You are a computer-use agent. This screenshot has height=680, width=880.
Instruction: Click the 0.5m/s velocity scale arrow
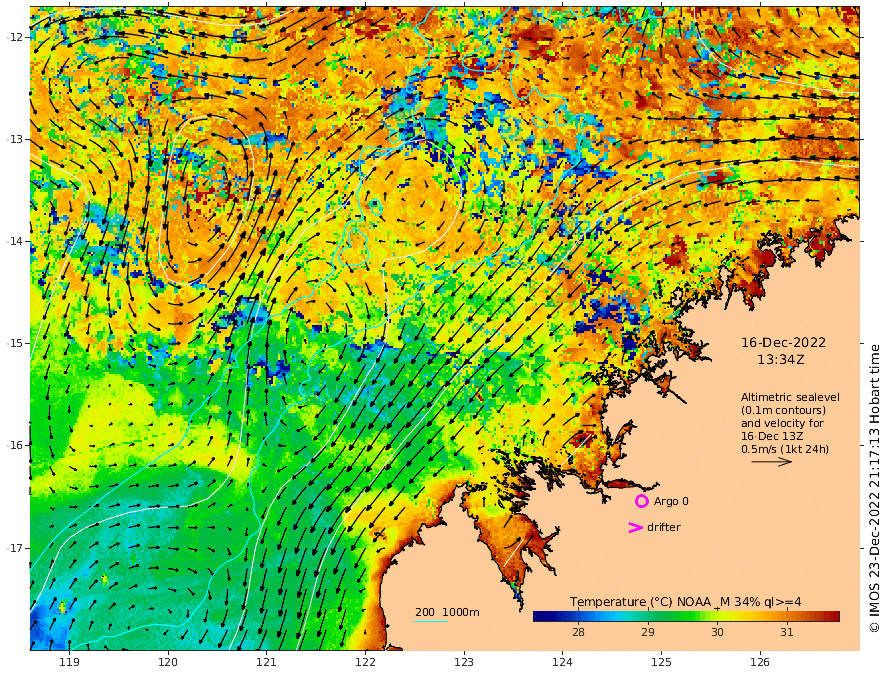click(772, 462)
